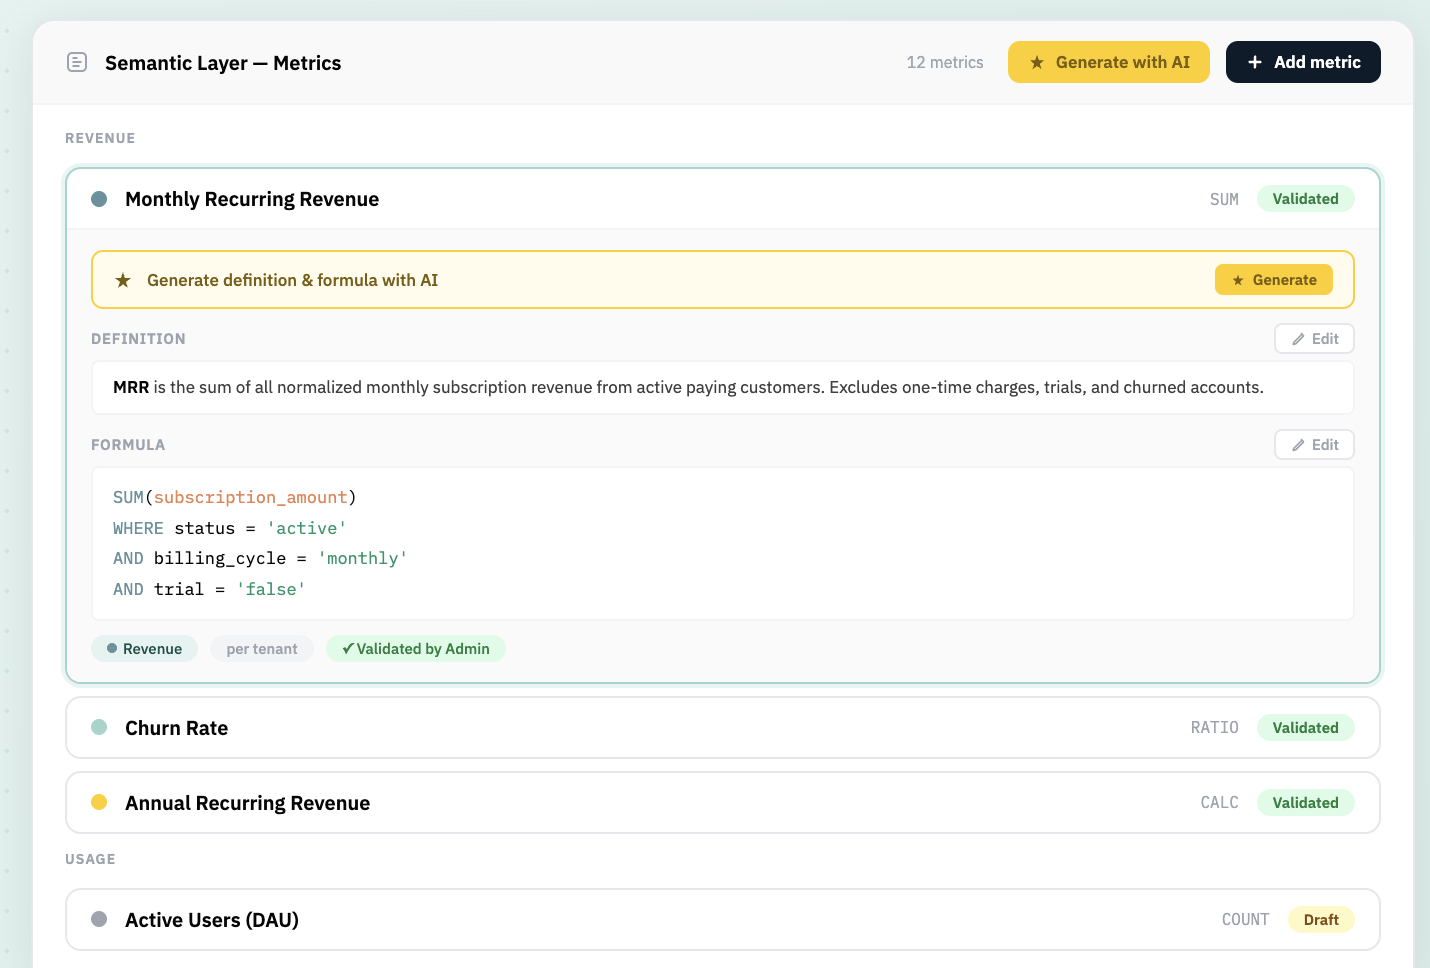Image resolution: width=1430 pixels, height=968 pixels.
Task: Expand the Churn Rate metric row
Action: pos(723,728)
